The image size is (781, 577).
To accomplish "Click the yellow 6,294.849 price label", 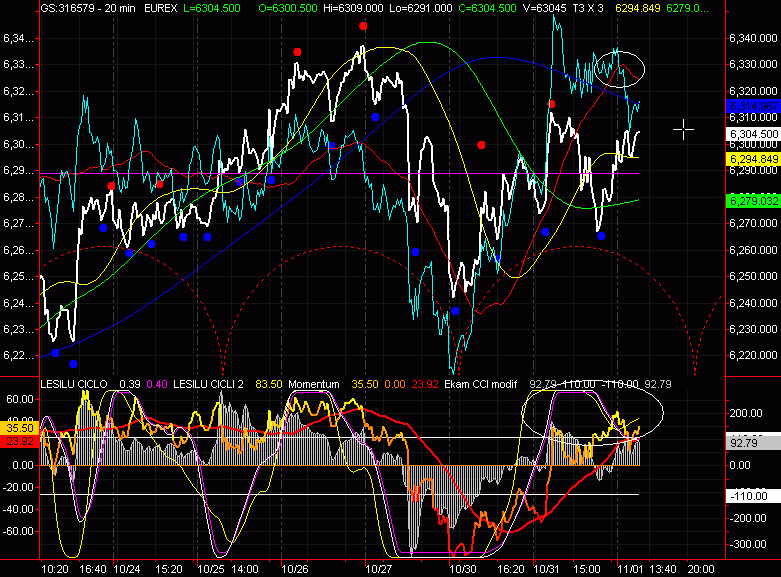I will pyautogui.click(x=750, y=159).
